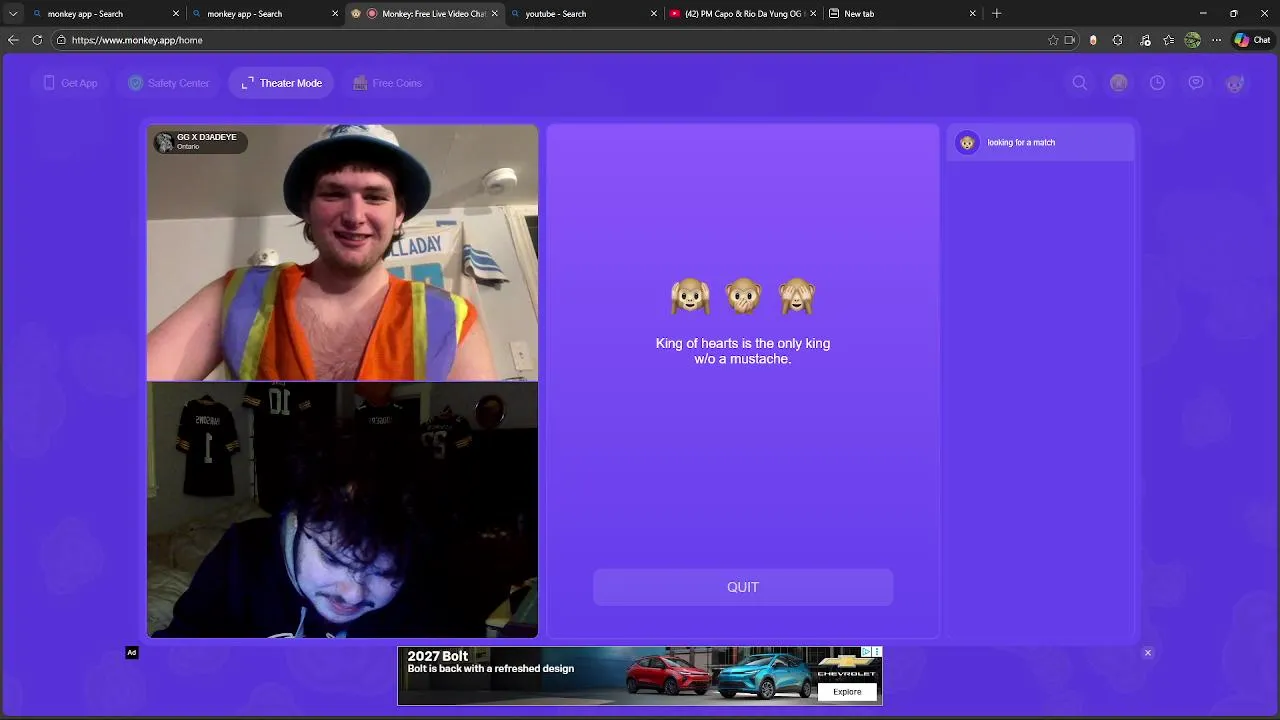Switch to the youtube - Search tab
This screenshot has width=1280, height=720.
584,14
